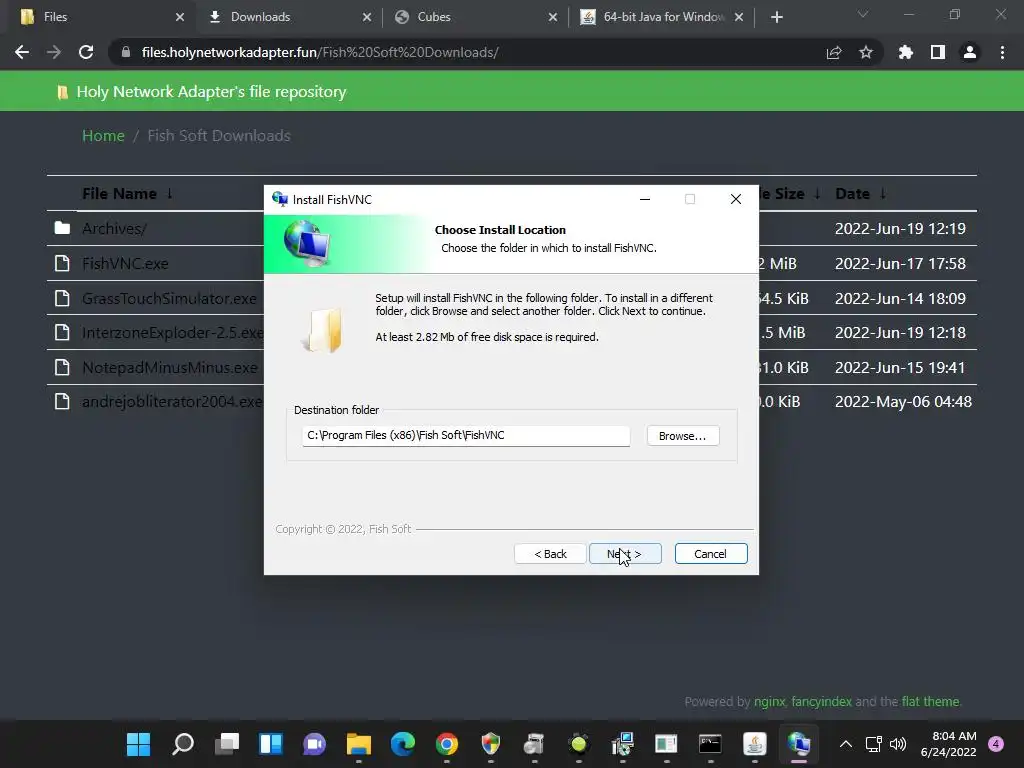Open the volume tray icon
Viewport: 1024px width, 768px height.
[x=898, y=744]
